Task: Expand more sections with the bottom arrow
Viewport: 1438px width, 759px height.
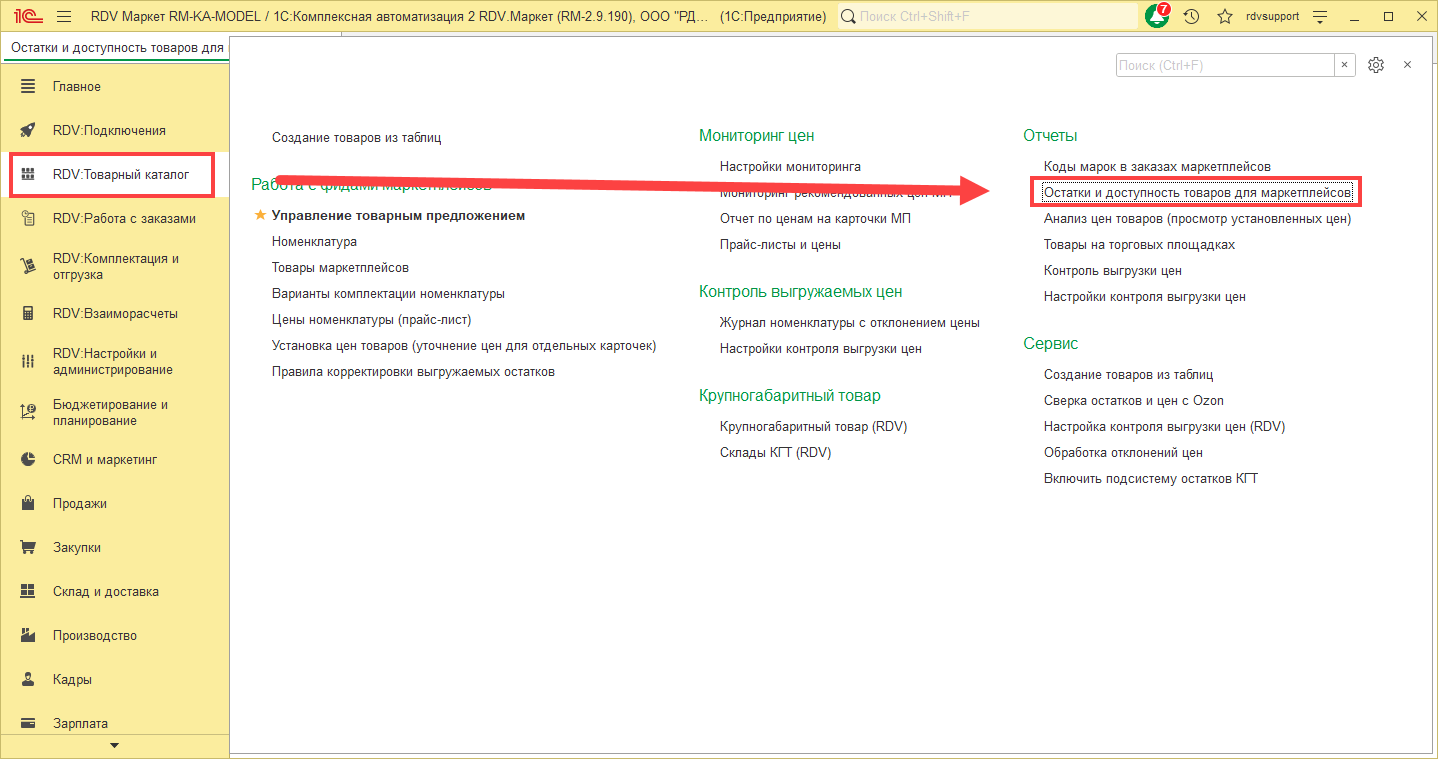Action: point(114,745)
